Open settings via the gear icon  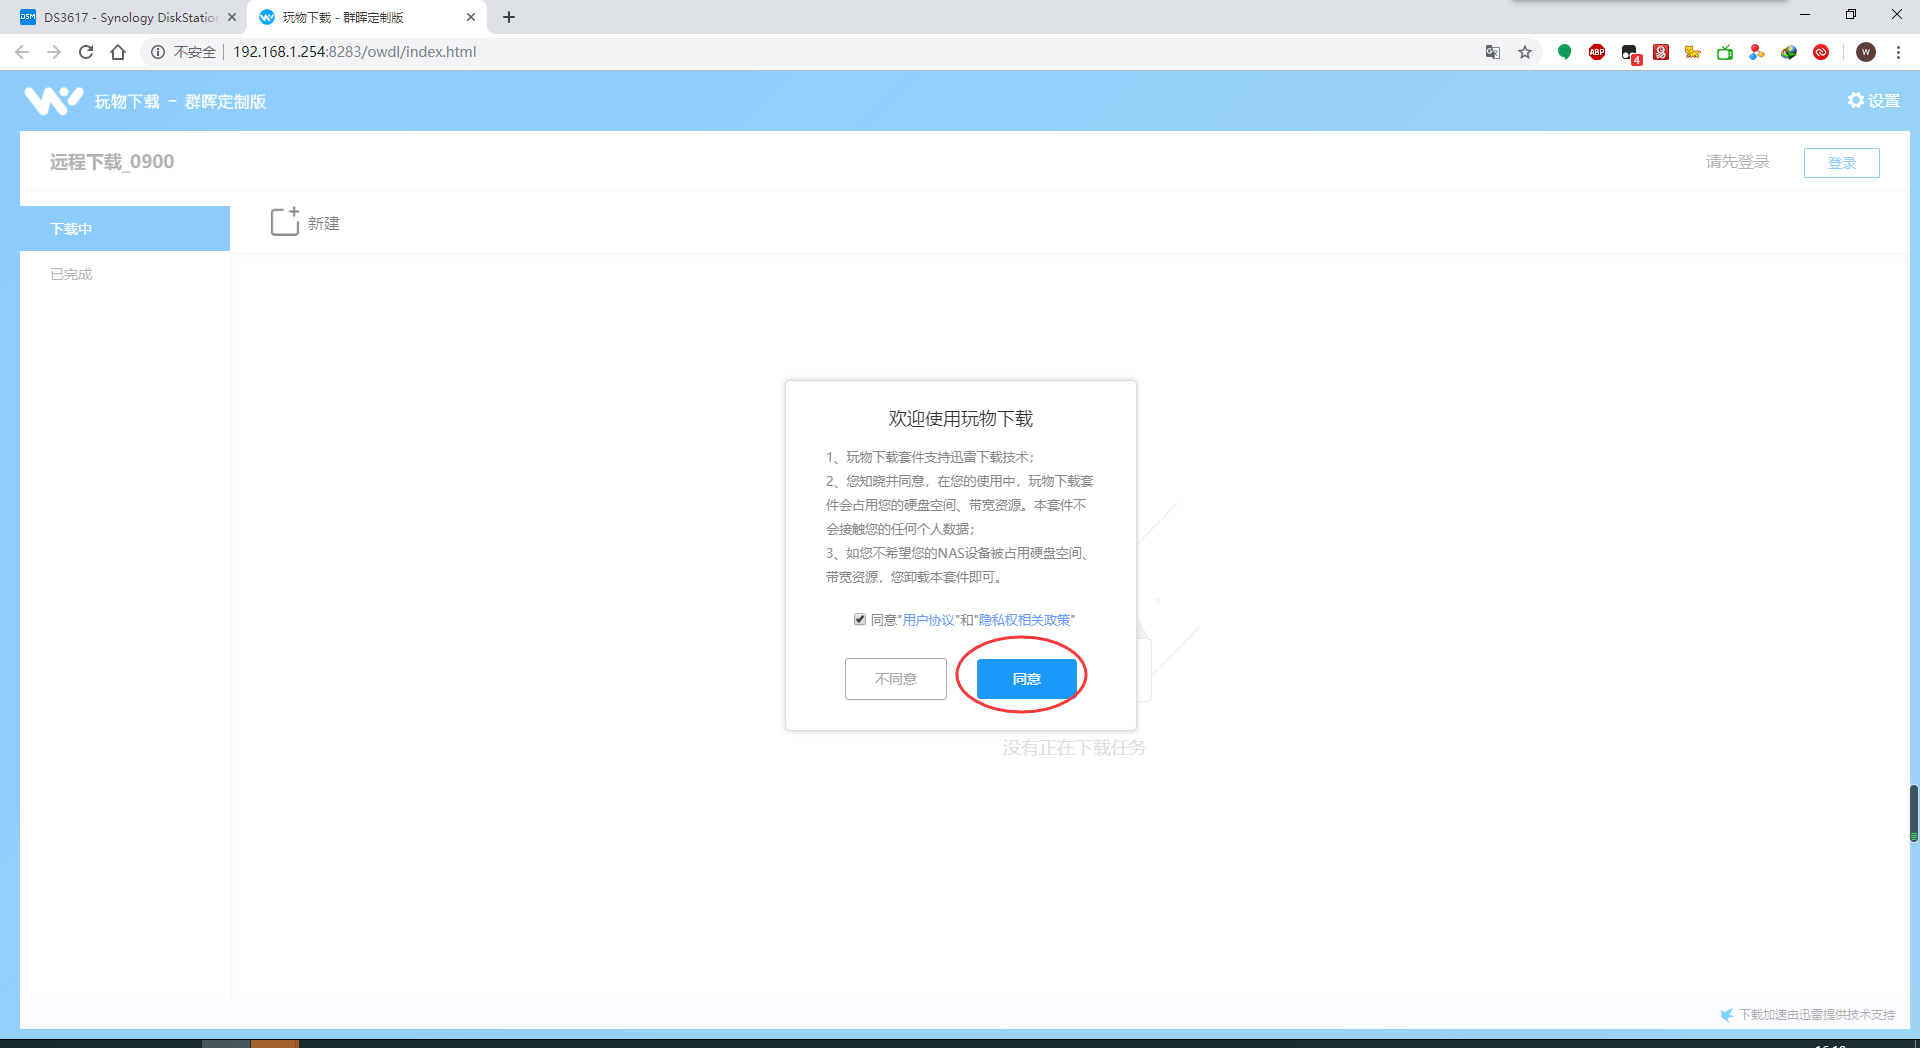pos(1873,101)
